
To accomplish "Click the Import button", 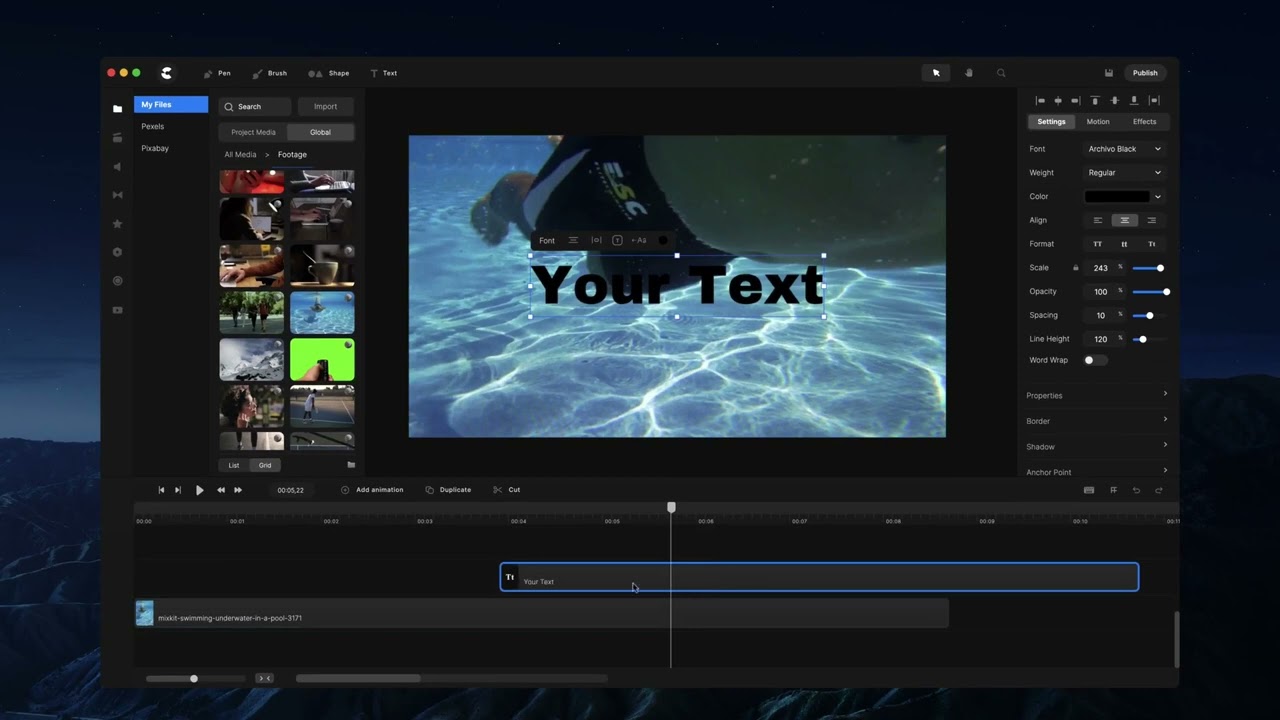I will click(325, 106).
